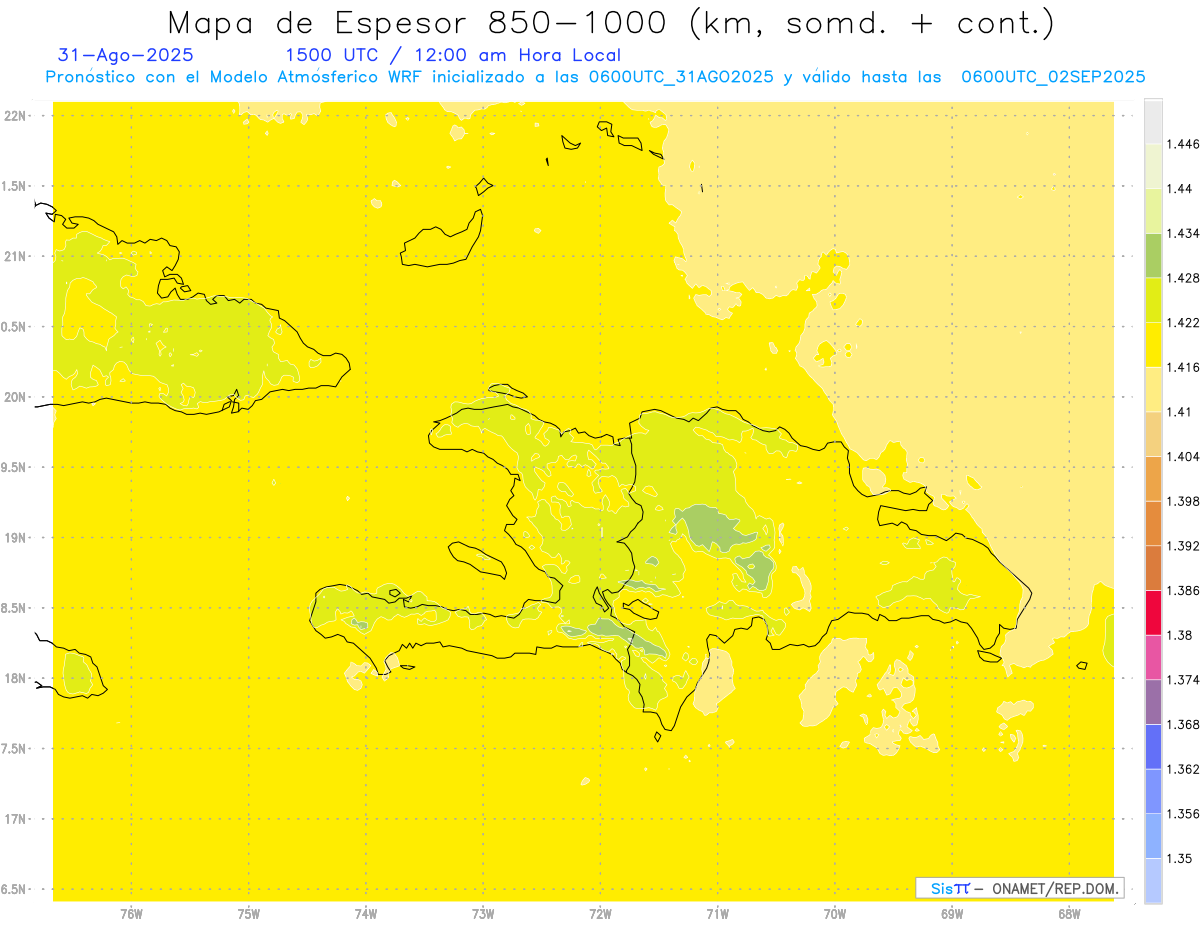
Task: Click the yellow-green colorbar segment between 1.422 and 1.428
Action: (x=1153, y=300)
